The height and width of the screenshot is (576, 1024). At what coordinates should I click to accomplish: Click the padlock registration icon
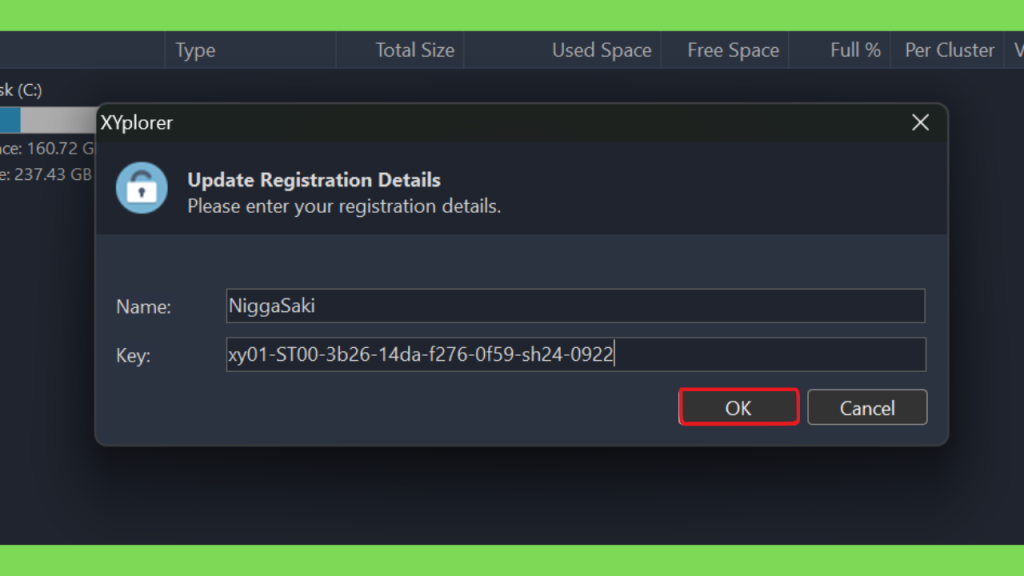click(142, 188)
